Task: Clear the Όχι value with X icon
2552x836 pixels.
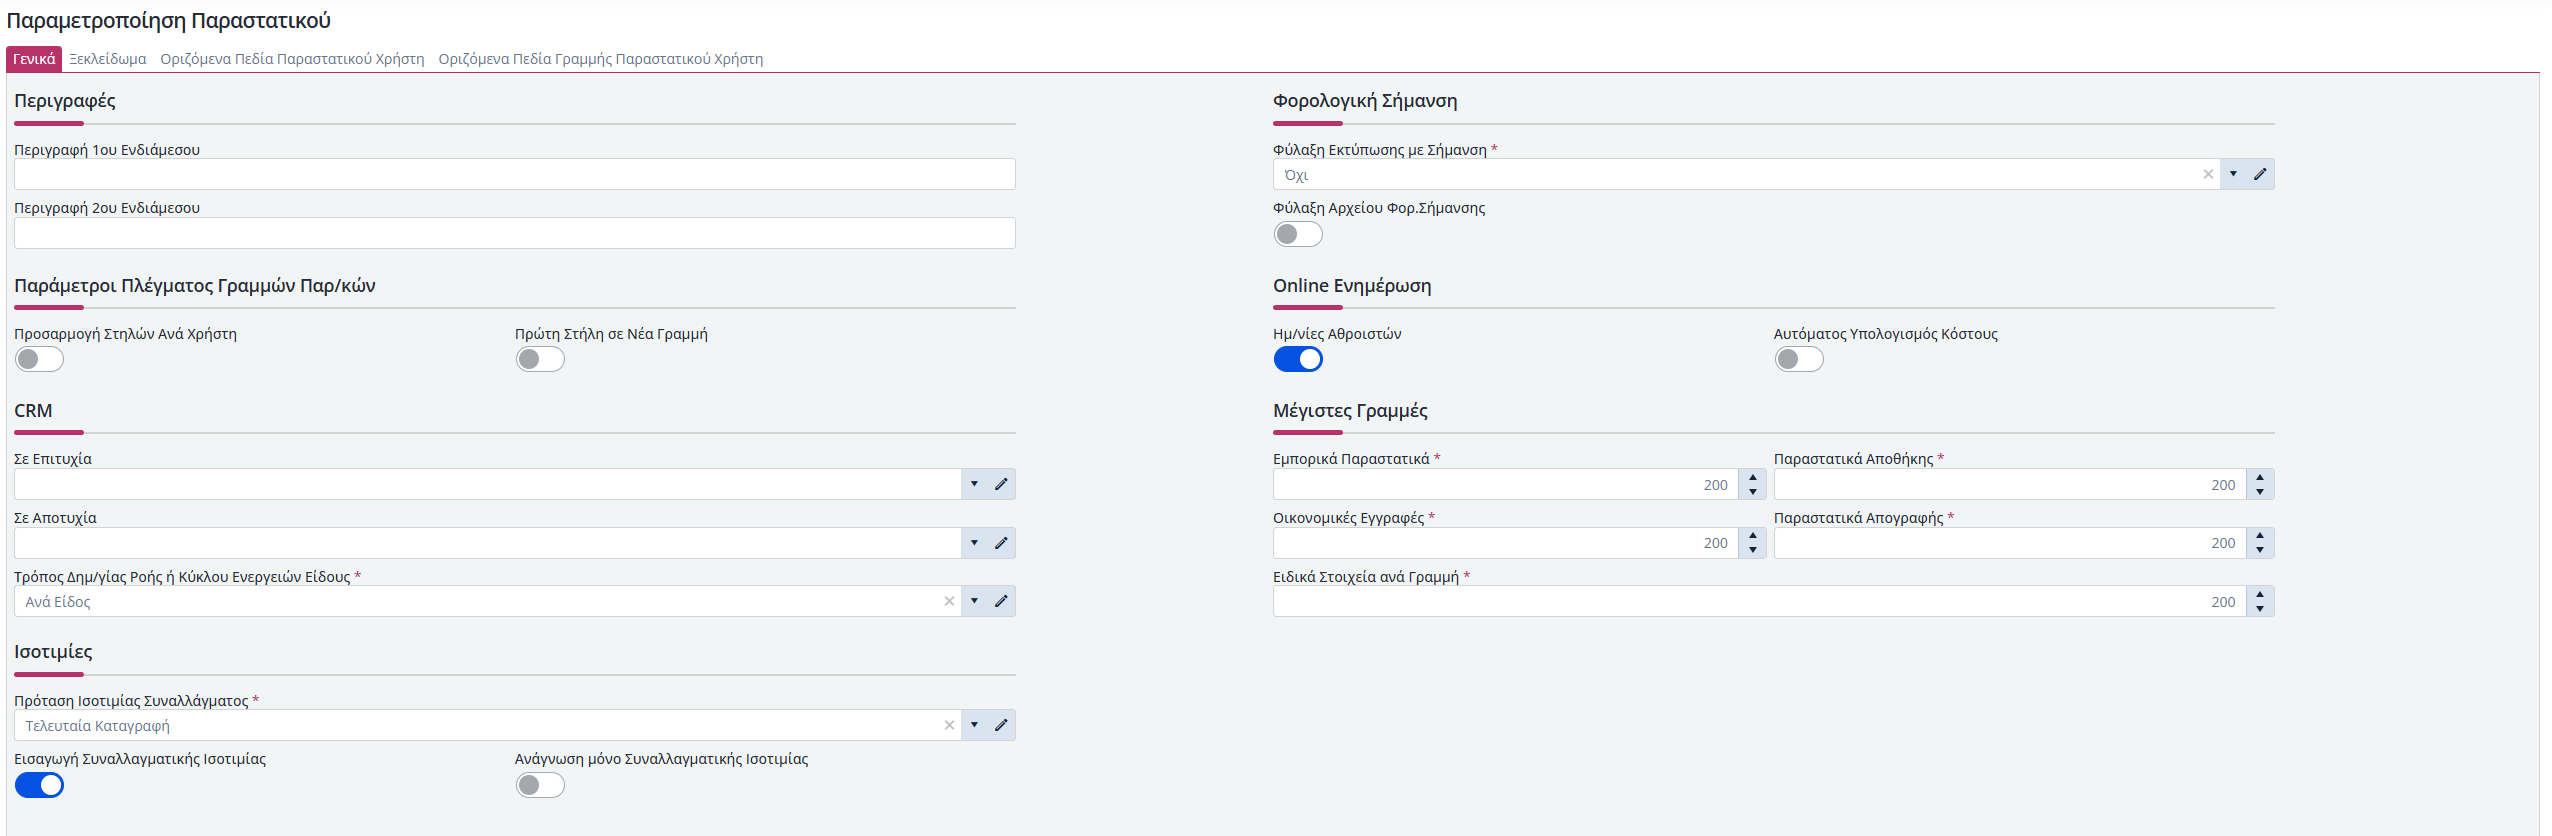Action: [x=2208, y=174]
